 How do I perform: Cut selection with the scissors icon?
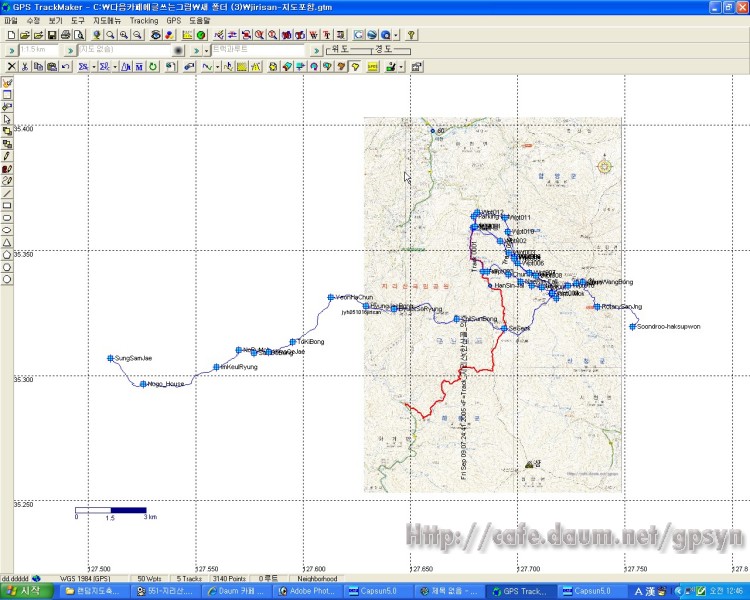(x=25, y=67)
